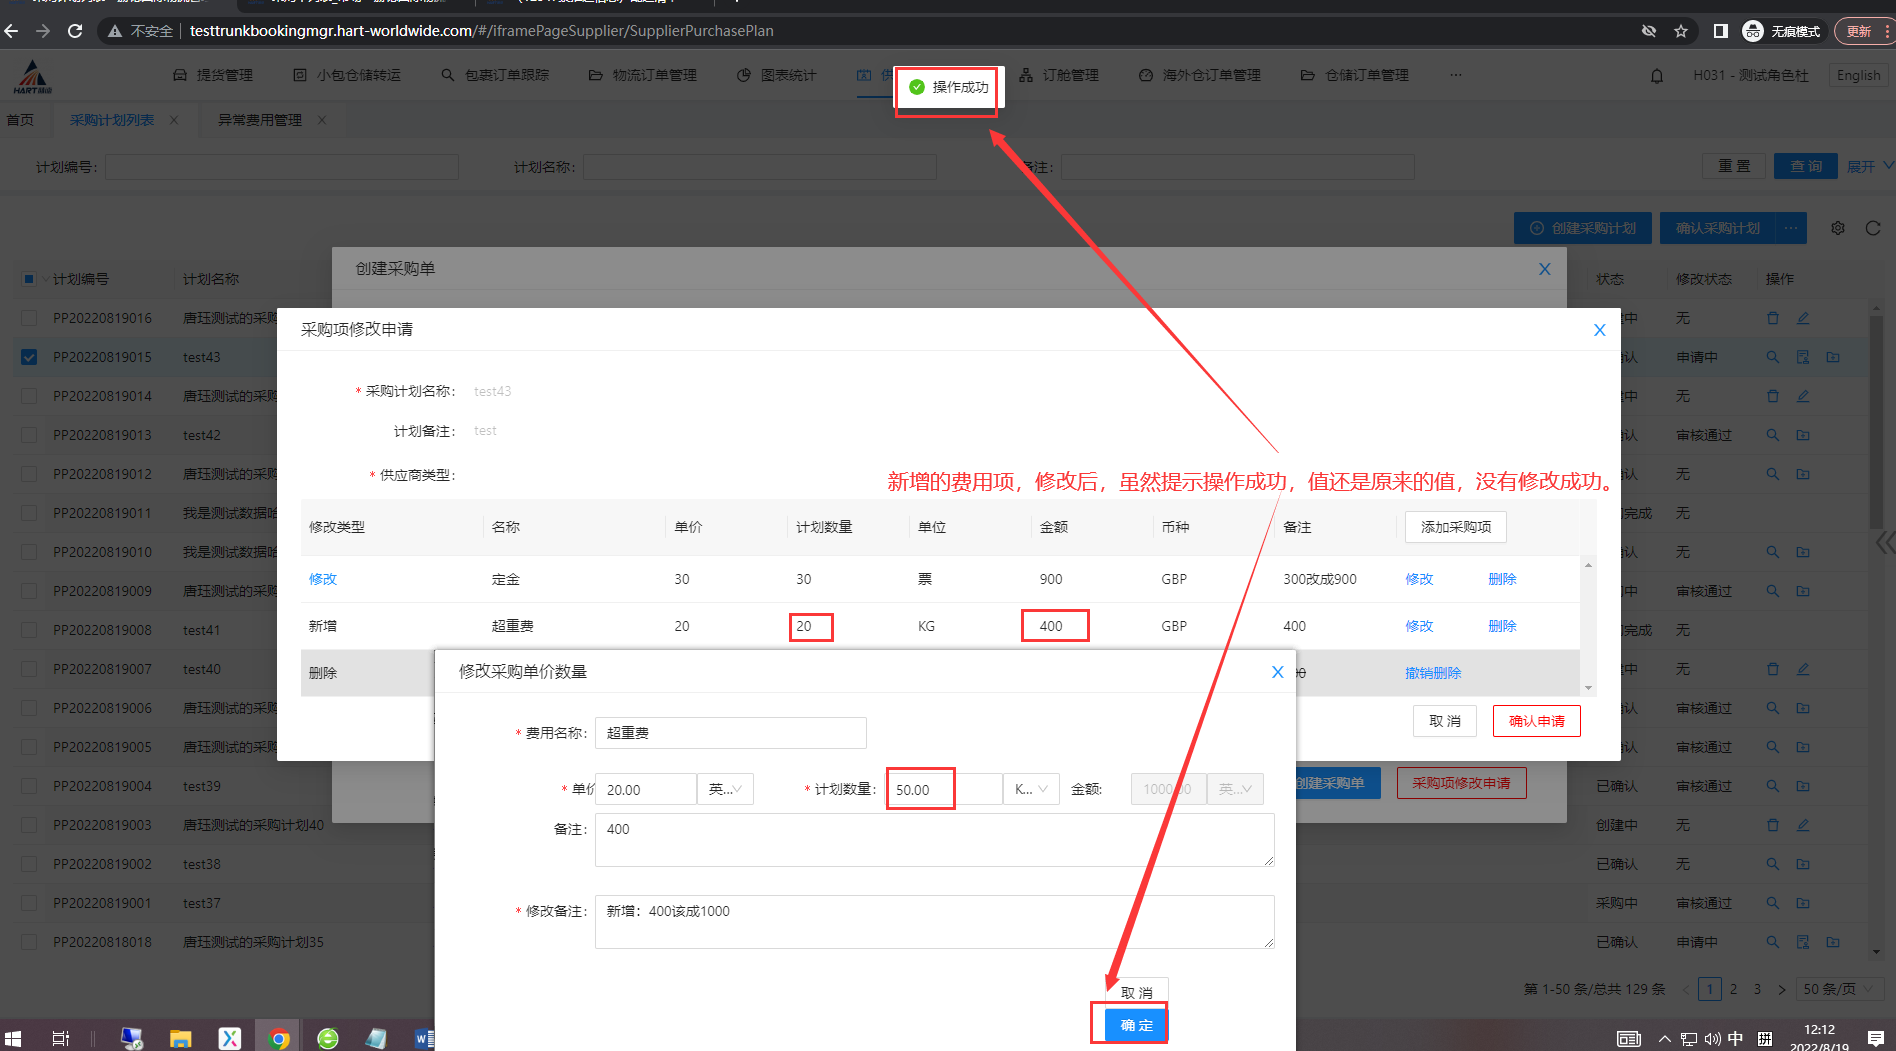Image resolution: width=1896 pixels, height=1051 pixels.
Task: Bookmark this page with the star icon
Action: [1681, 31]
